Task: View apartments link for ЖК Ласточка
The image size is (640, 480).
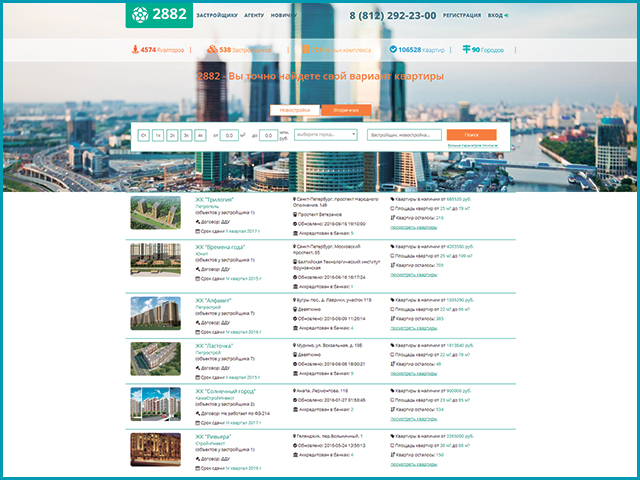Action: point(414,373)
